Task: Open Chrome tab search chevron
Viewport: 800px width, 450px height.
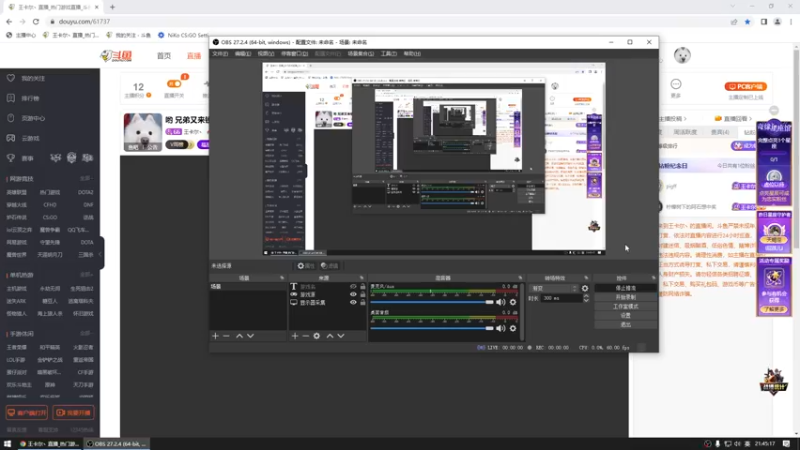Action: pyautogui.click(x=733, y=7)
